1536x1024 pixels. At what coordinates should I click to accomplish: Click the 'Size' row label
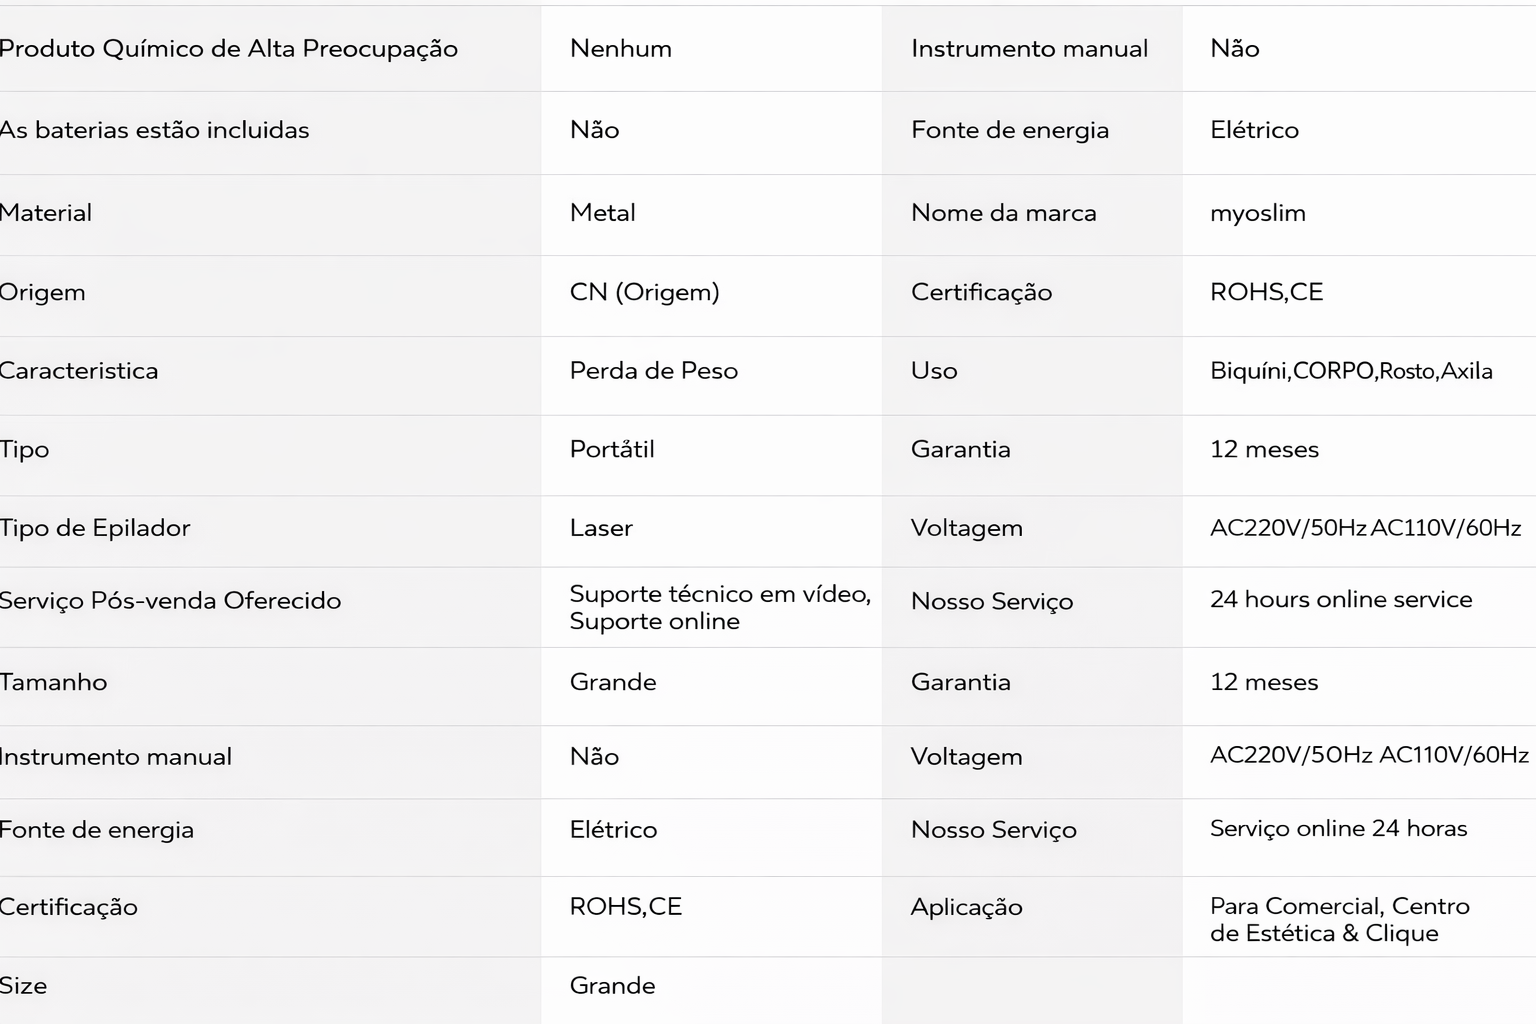23,986
